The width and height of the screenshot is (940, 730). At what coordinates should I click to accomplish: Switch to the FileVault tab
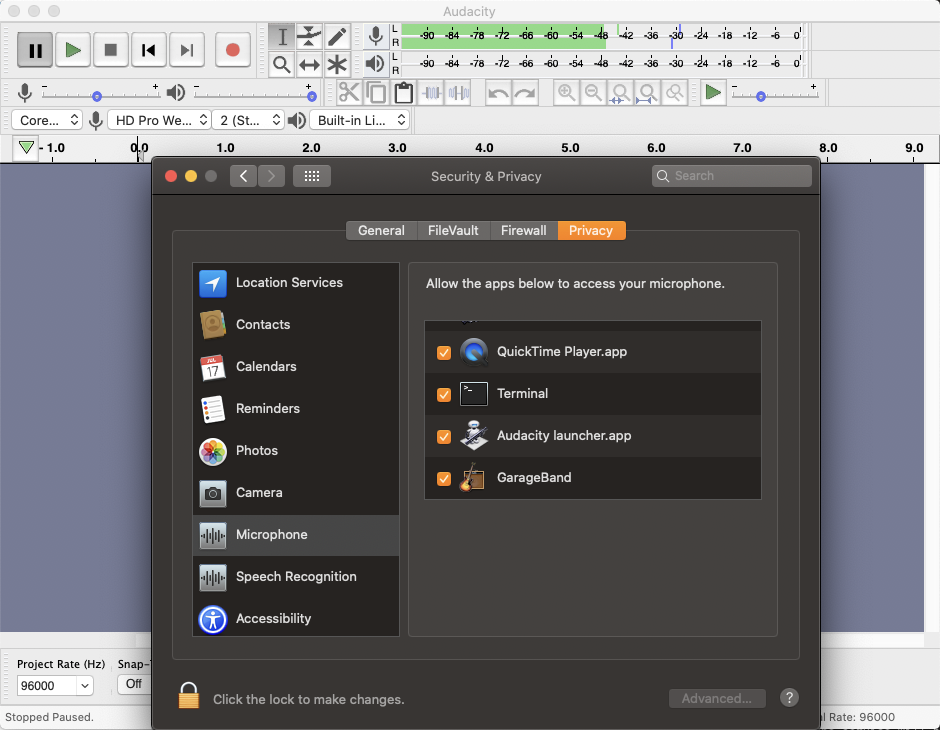pyautogui.click(x=453, y=230)
